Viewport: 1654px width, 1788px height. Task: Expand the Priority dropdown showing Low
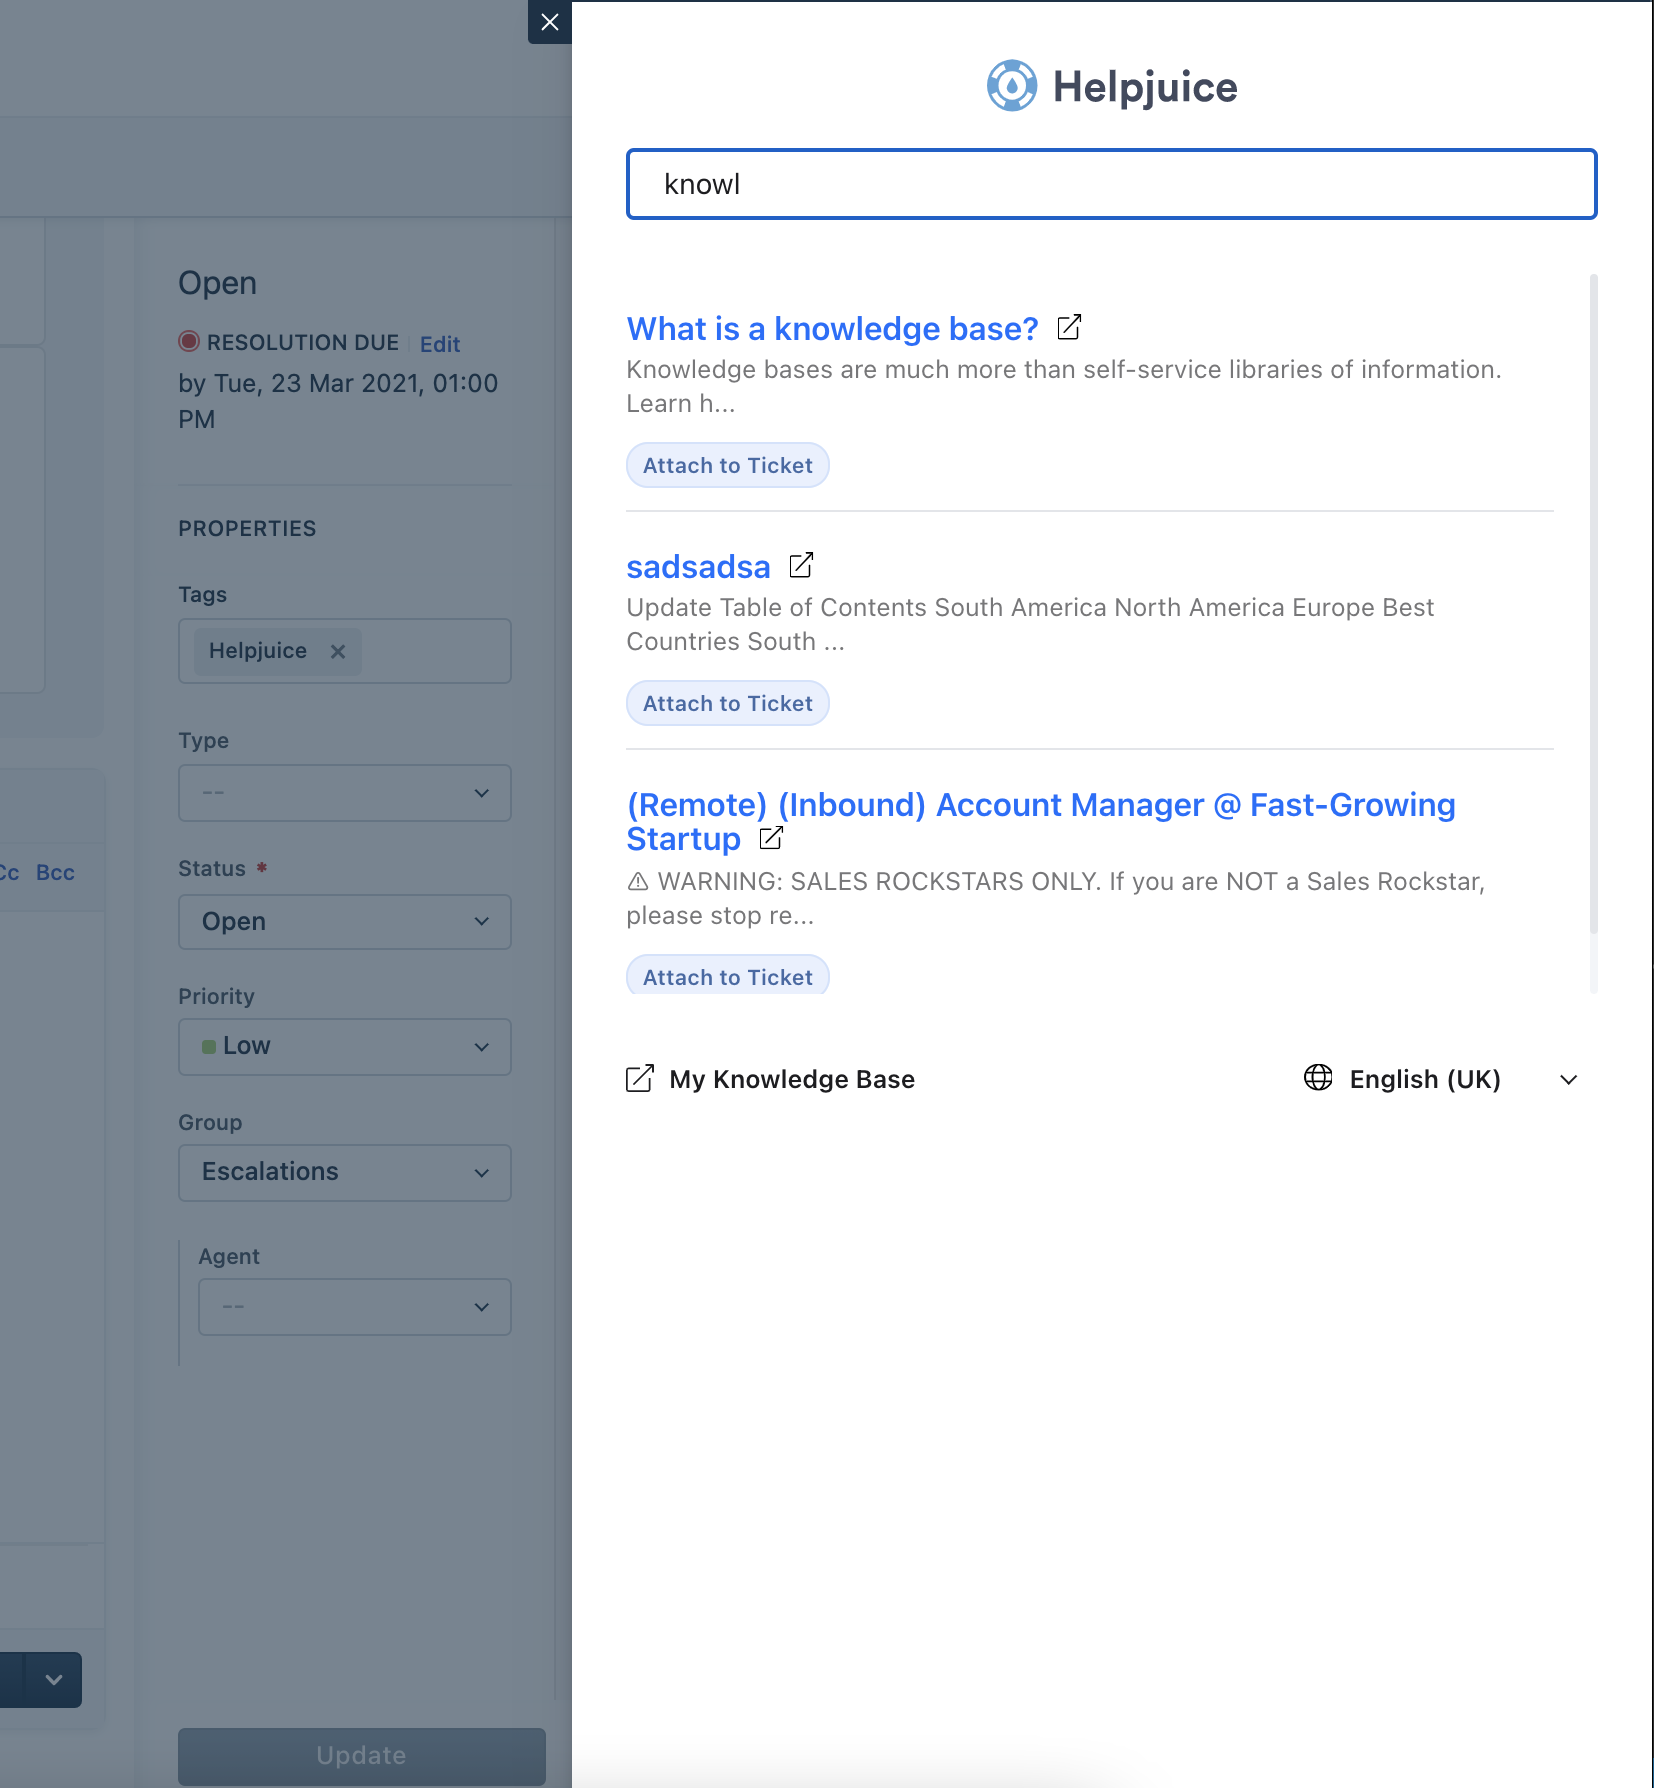pyautogui.click(x=344, y=1046)
